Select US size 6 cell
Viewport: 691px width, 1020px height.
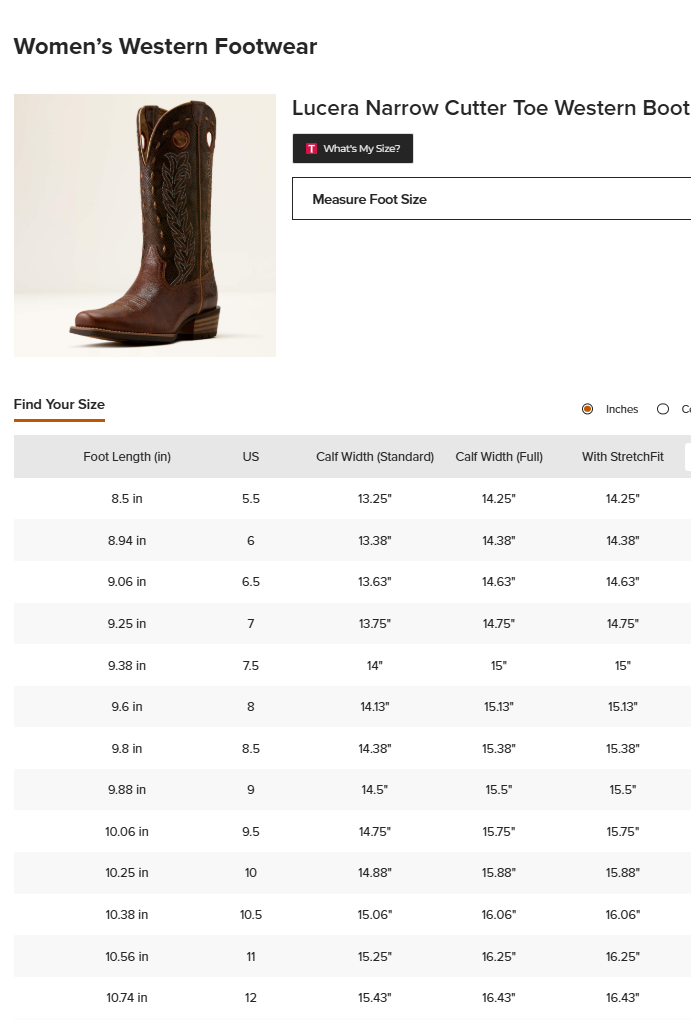tap(251, 541)
